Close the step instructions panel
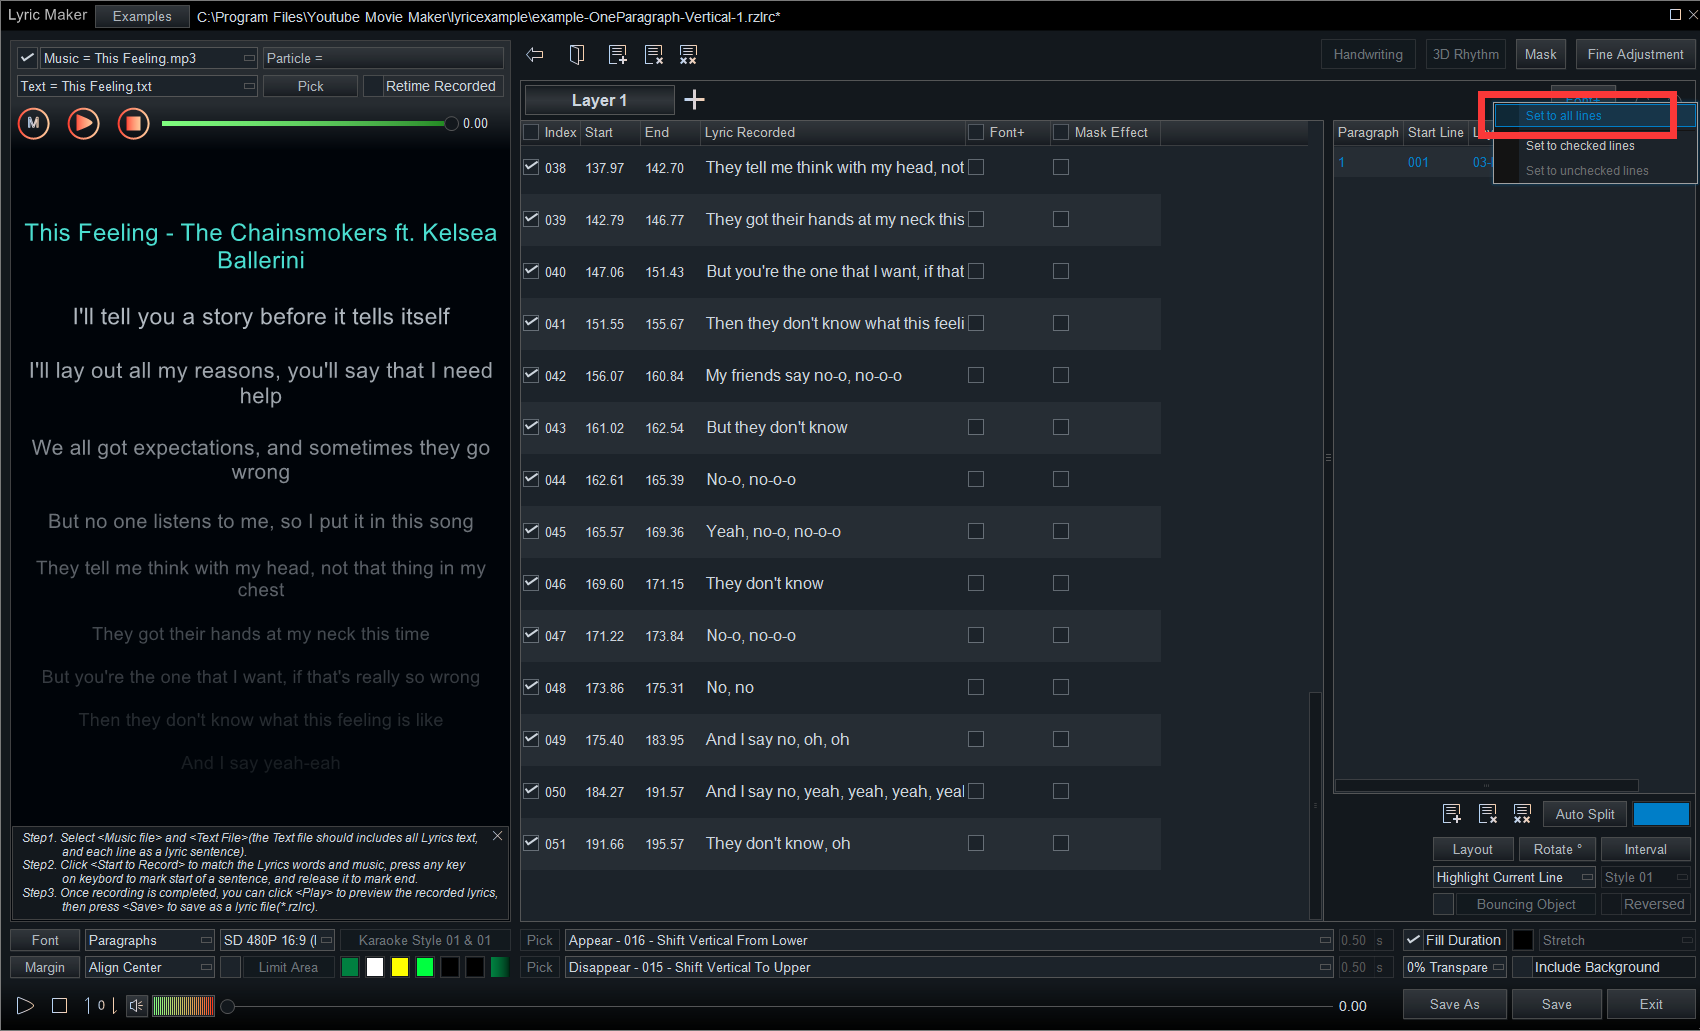 (498, 836)
